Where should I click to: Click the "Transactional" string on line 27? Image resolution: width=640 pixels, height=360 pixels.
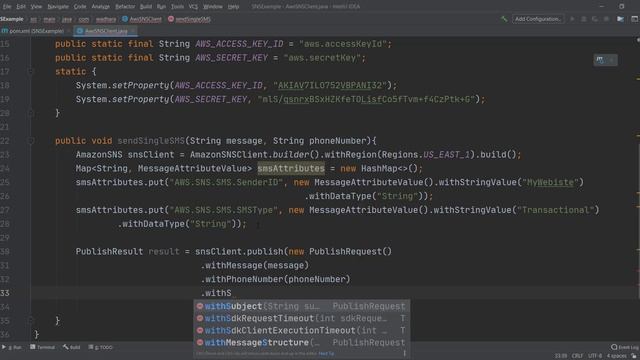tap(555, 210)
